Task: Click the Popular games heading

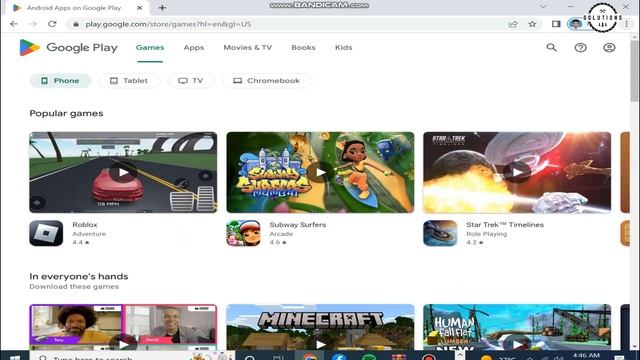Action: coord(66,113)
